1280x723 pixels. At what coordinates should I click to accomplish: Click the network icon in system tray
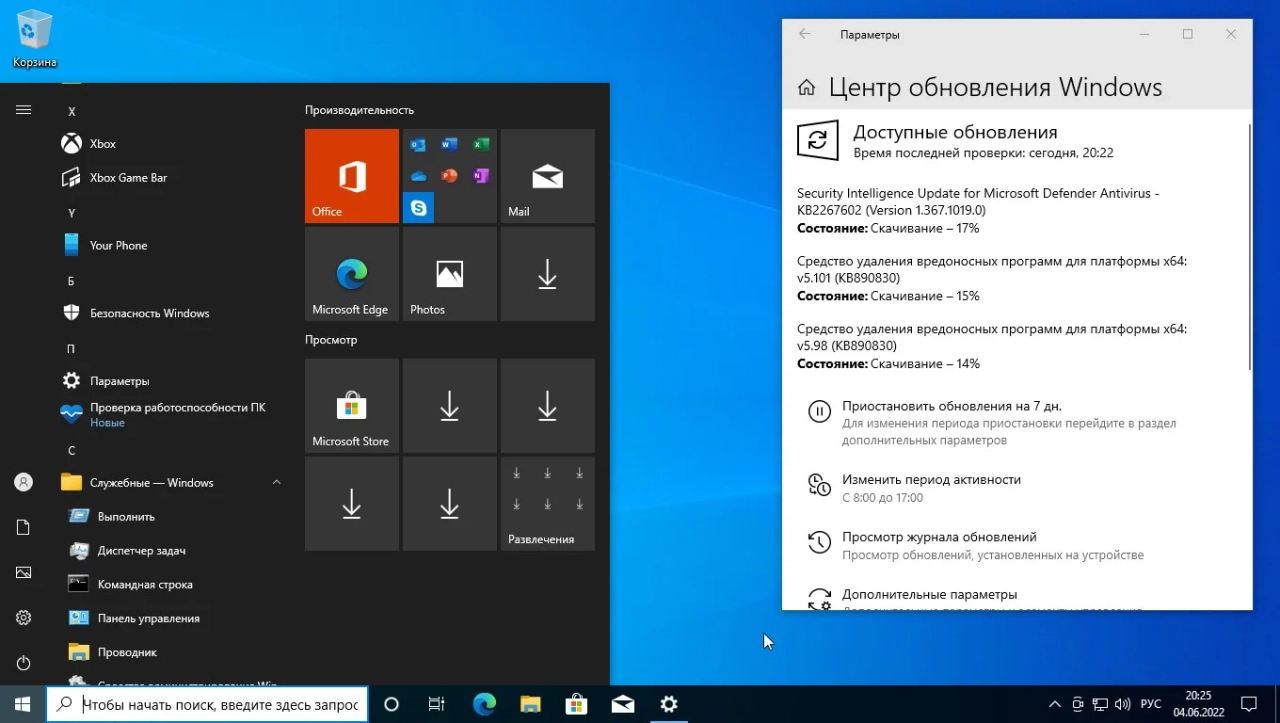coord(1100,704)
